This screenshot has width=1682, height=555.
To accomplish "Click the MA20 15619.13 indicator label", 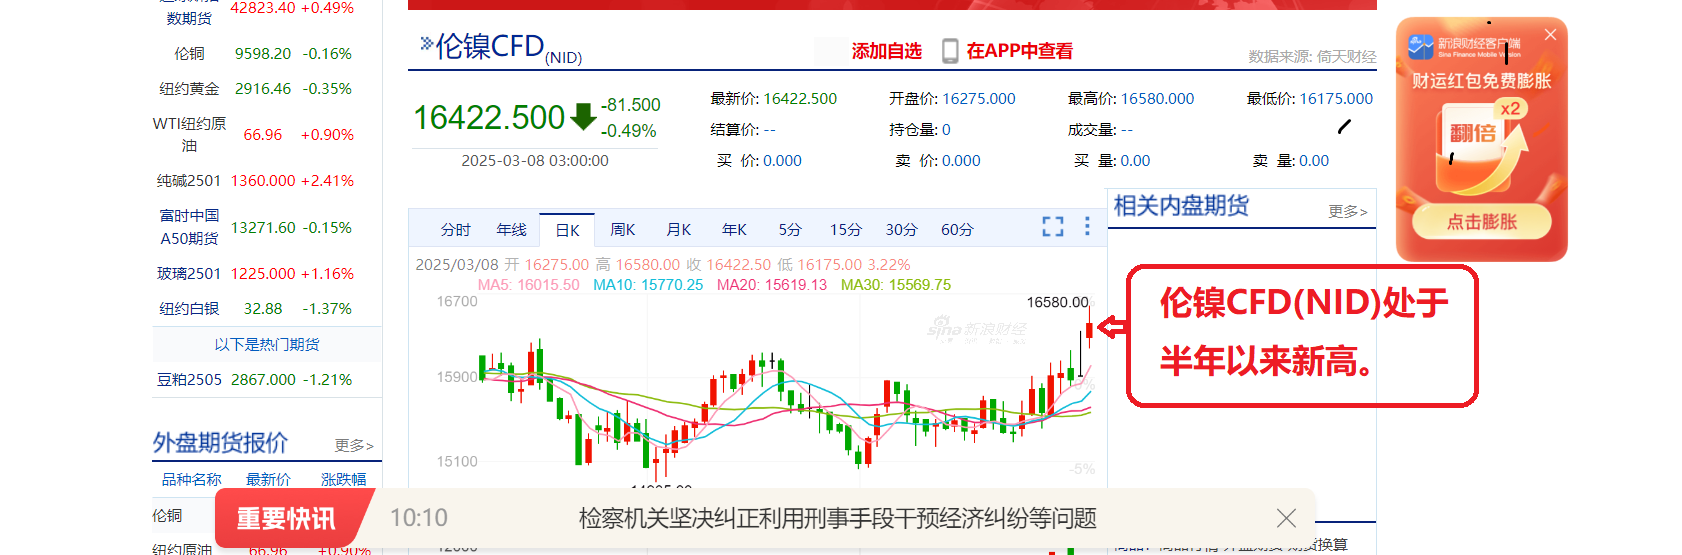I will click(772, 285).
